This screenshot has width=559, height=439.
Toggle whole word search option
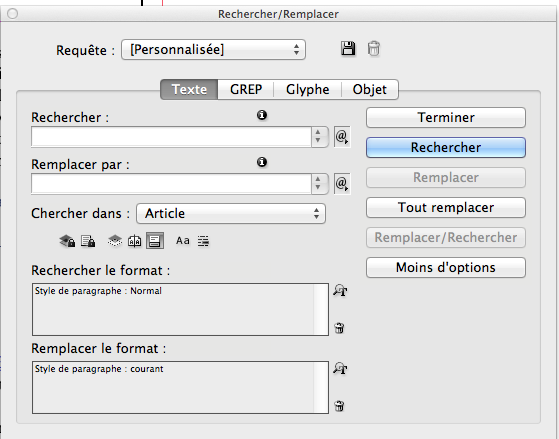click(203, 241)
